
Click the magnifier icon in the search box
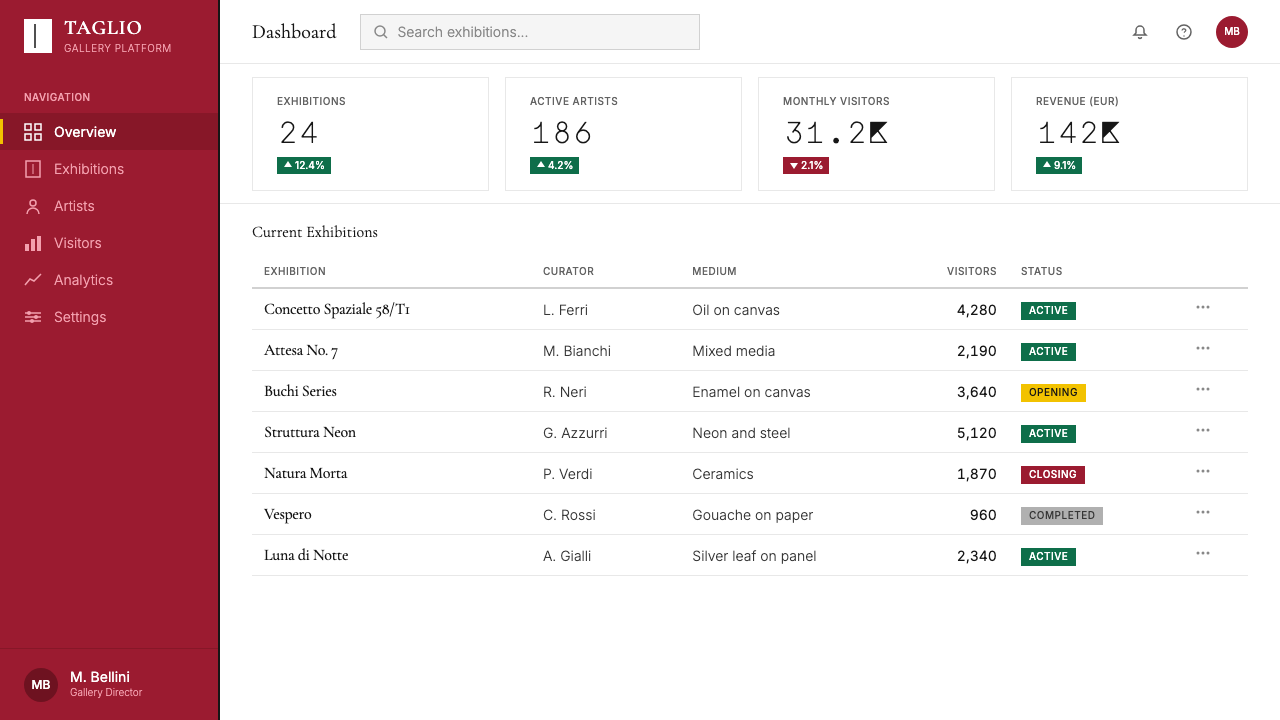(x=381, y=32)
